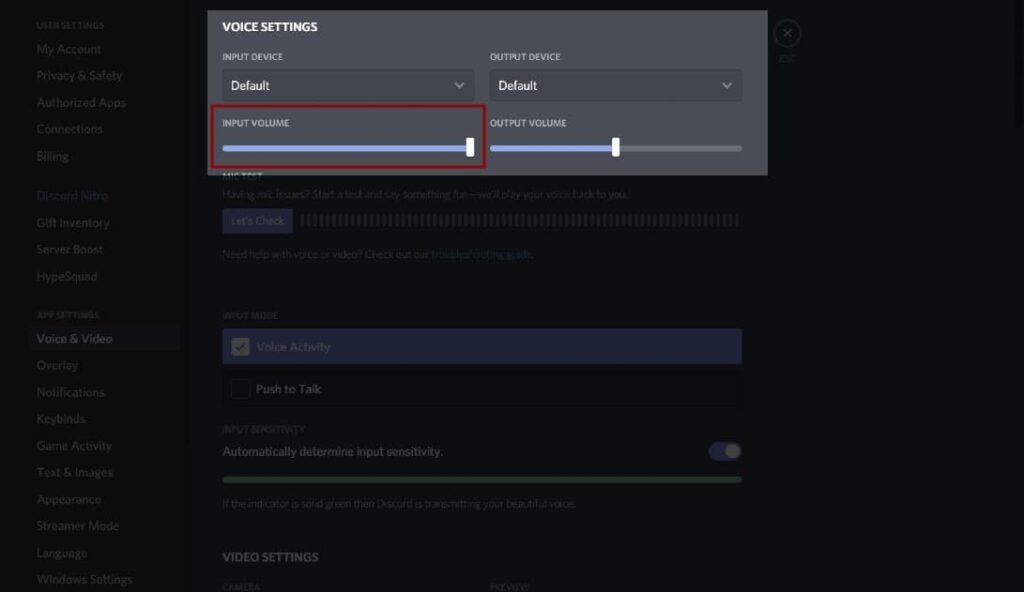Screen dimensions: 1024x592
Task: Select Discord Nitro in sidebar
Action: pyautogui.click(x=72, y=196)
